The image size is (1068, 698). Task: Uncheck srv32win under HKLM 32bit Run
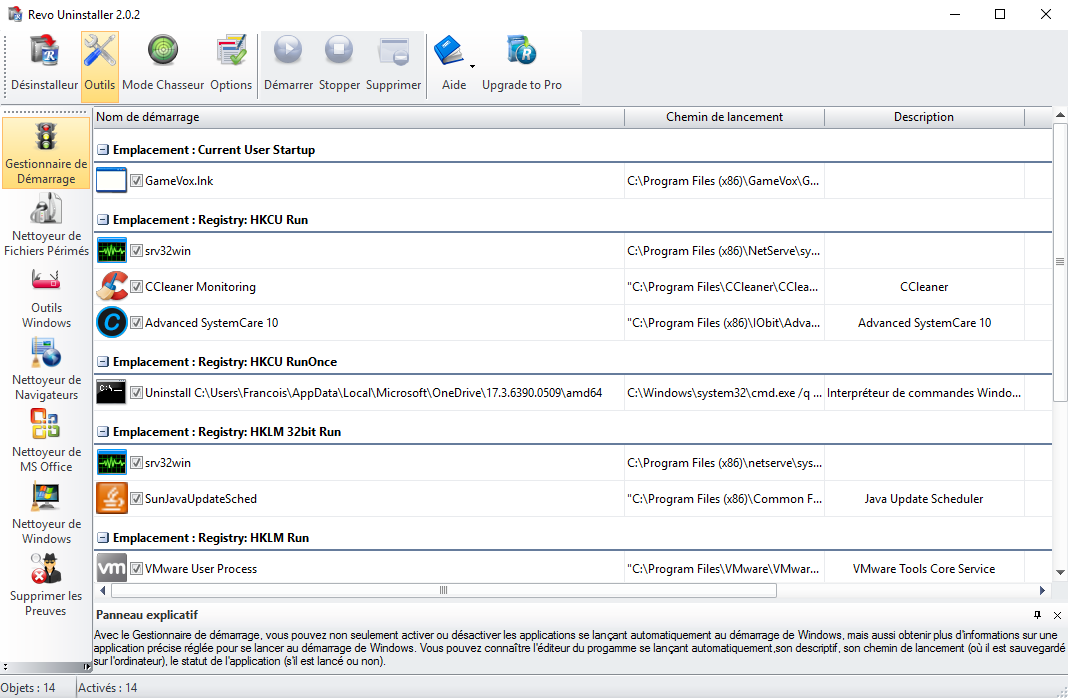136,462
